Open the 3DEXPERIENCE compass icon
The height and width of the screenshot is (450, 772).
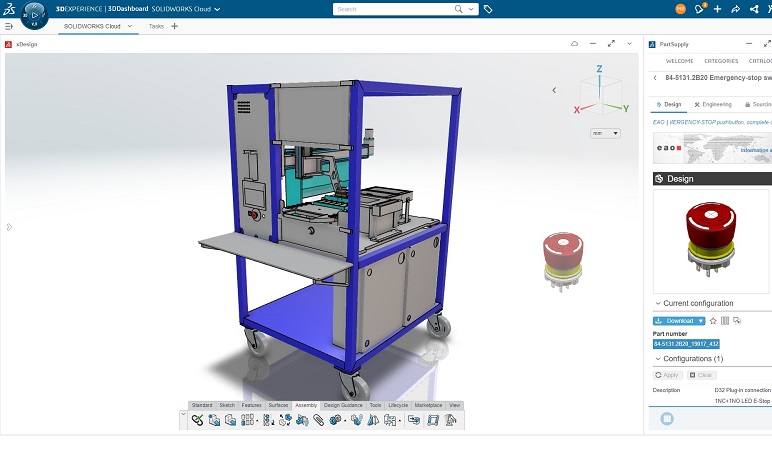pyautogui.click(x=33, y=14)
